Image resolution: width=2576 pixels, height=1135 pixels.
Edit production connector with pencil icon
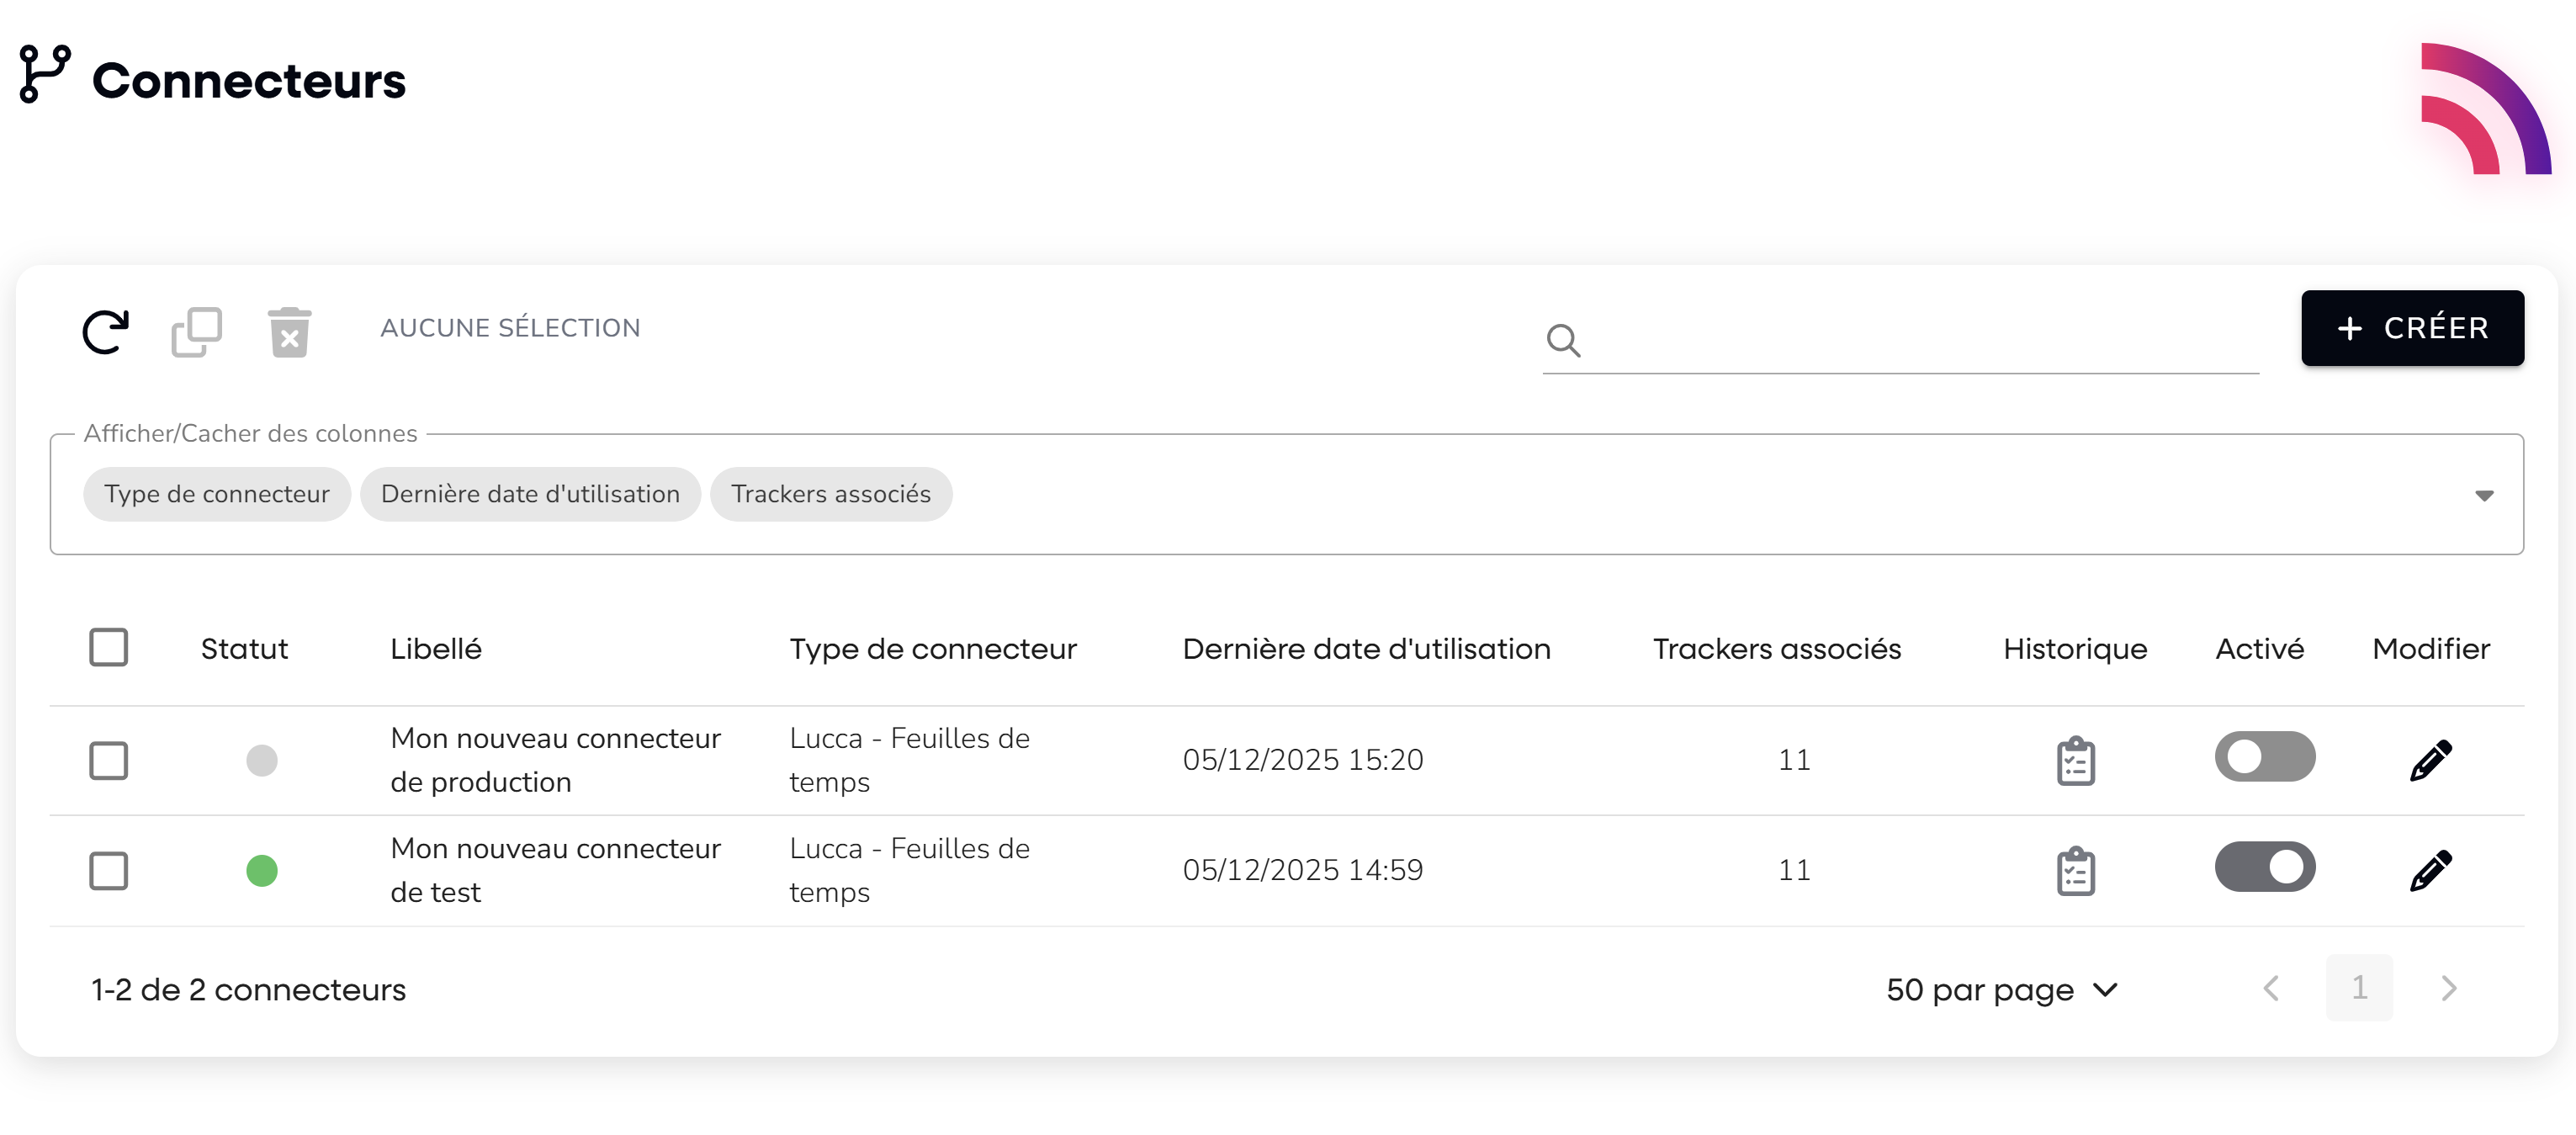(2430, 761)
